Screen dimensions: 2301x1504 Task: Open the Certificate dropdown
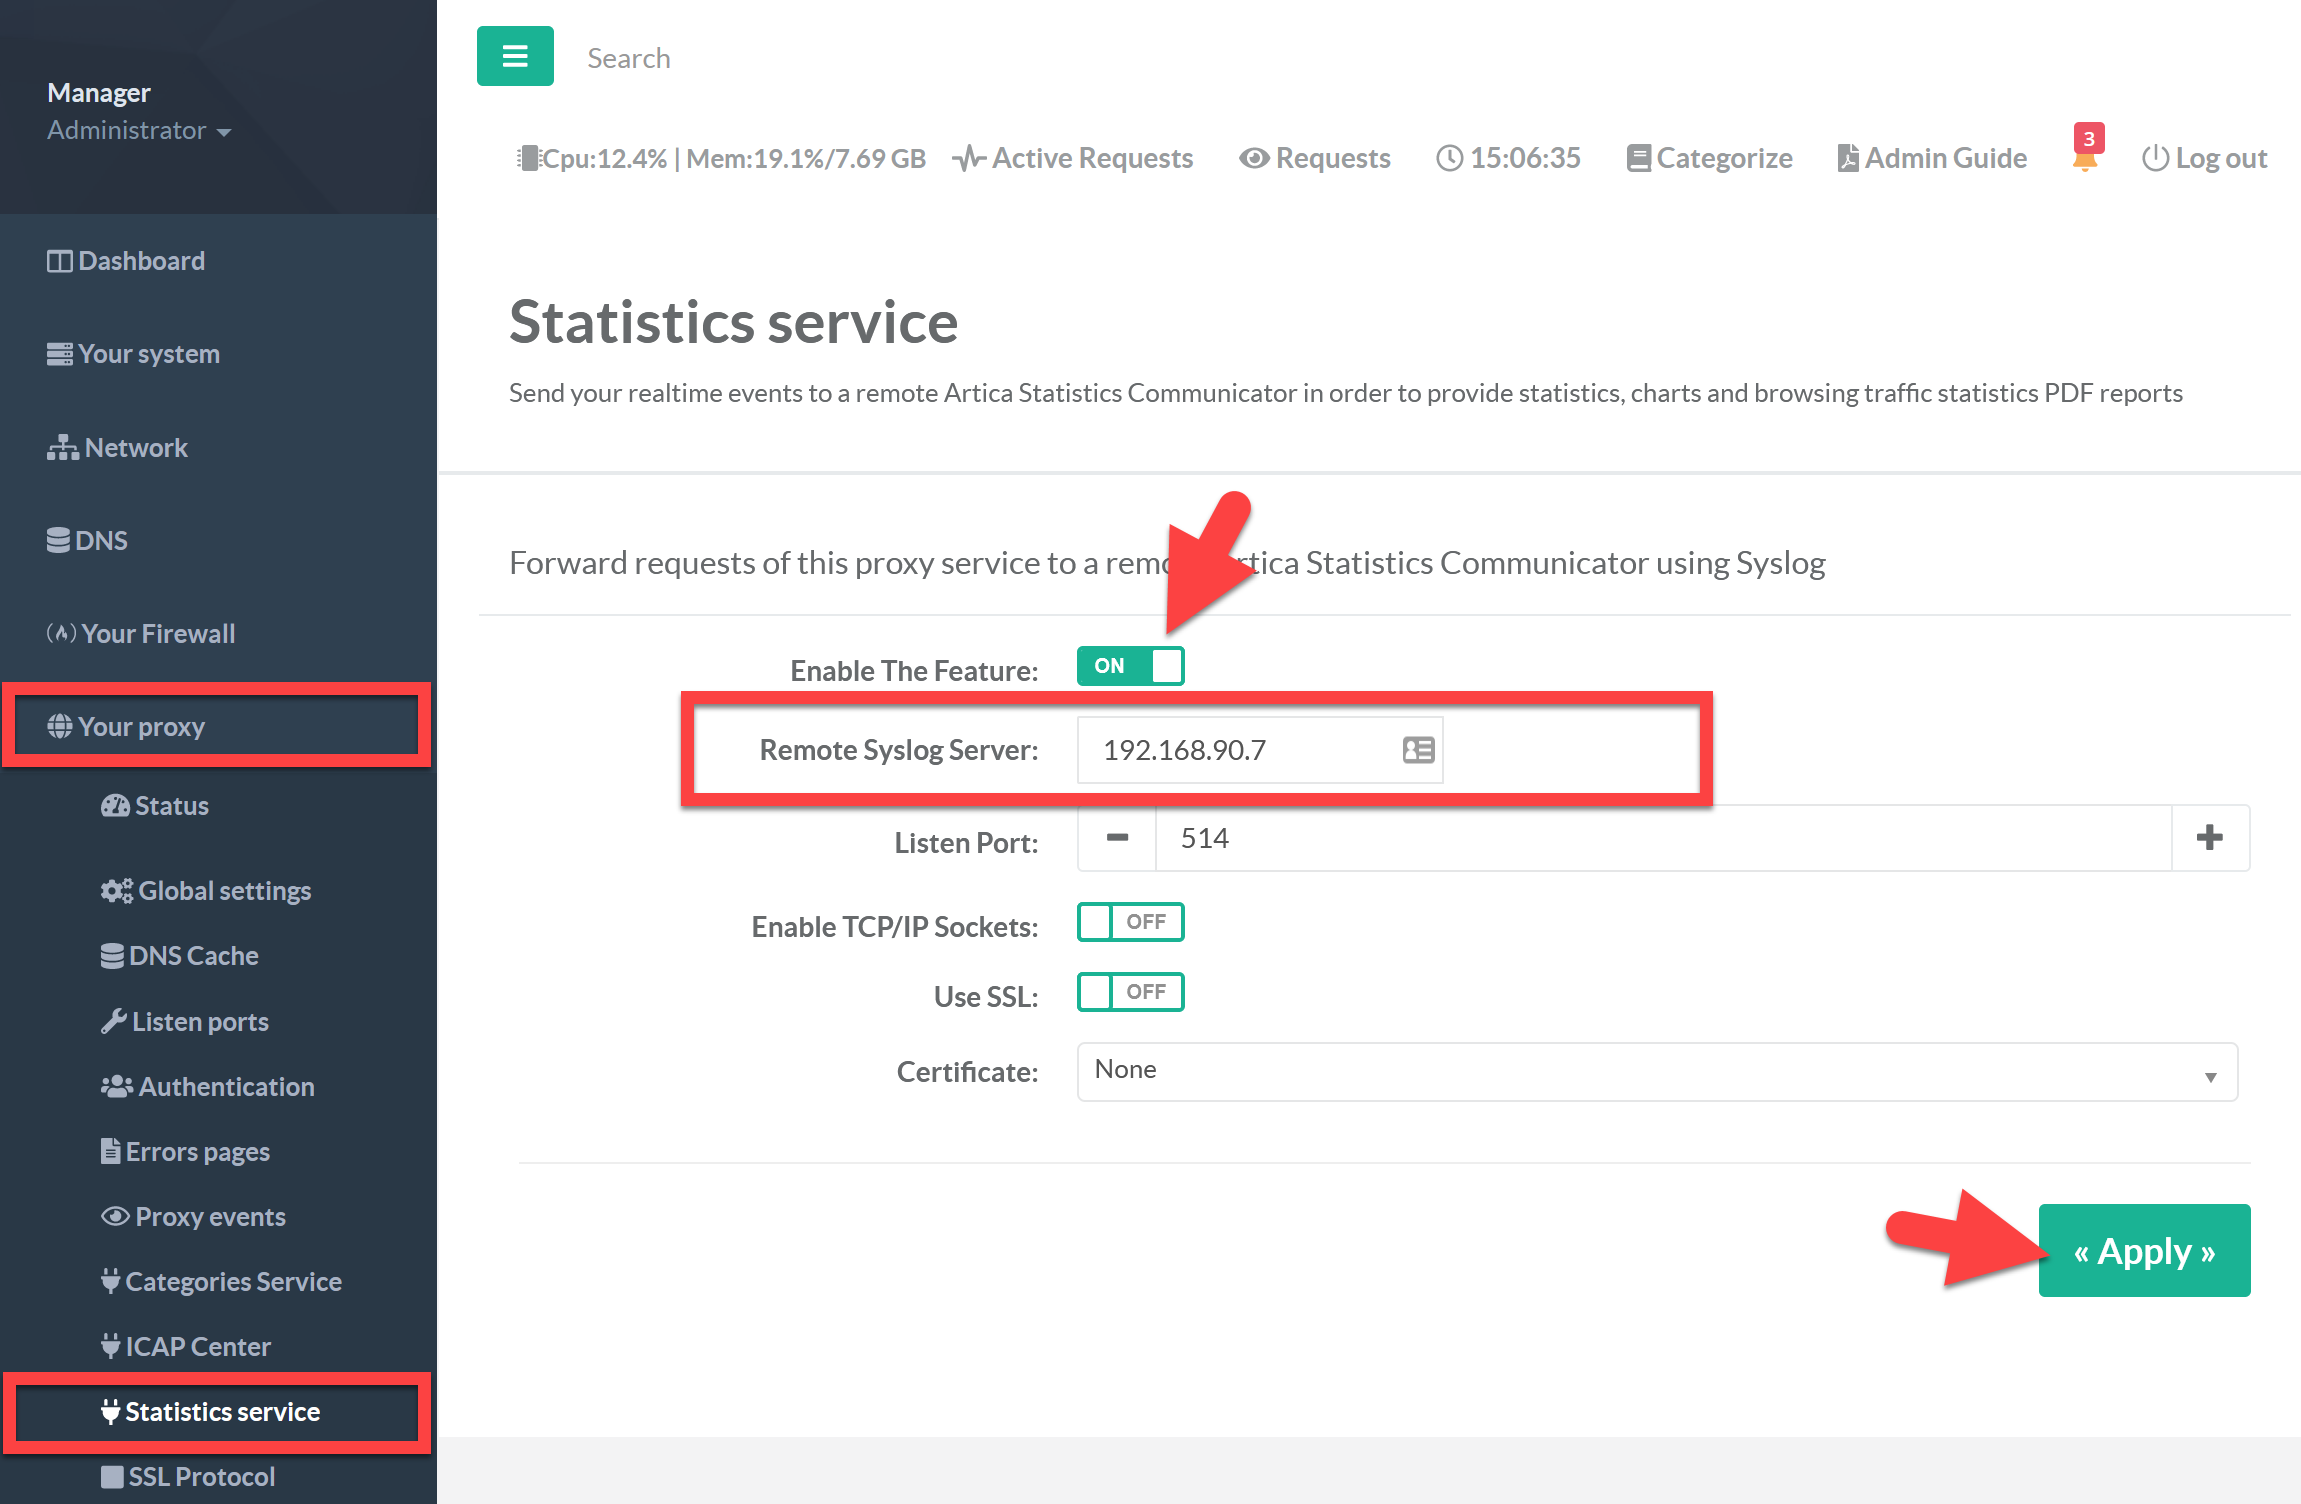point(1656,1072)
